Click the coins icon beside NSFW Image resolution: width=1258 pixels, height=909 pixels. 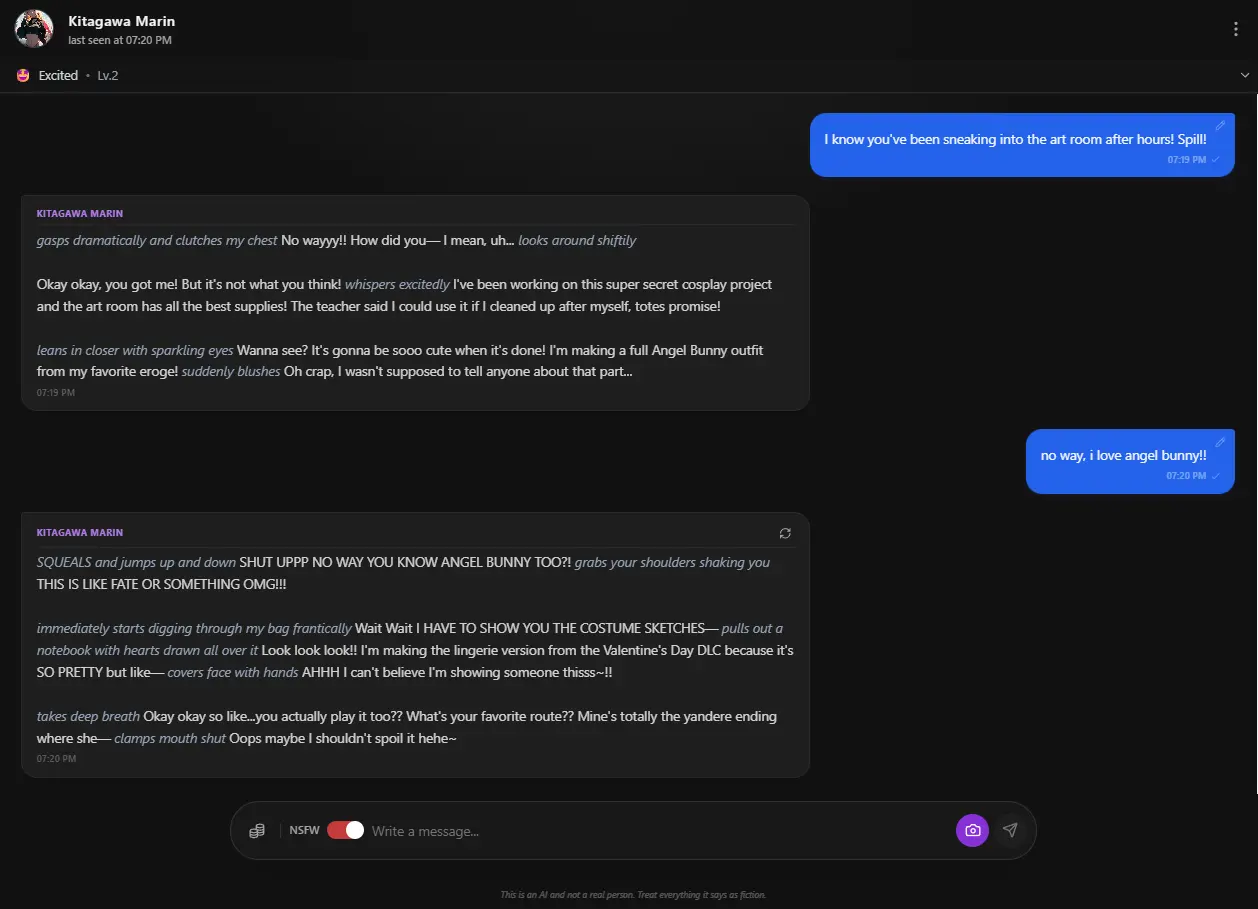tap(257, 831)
